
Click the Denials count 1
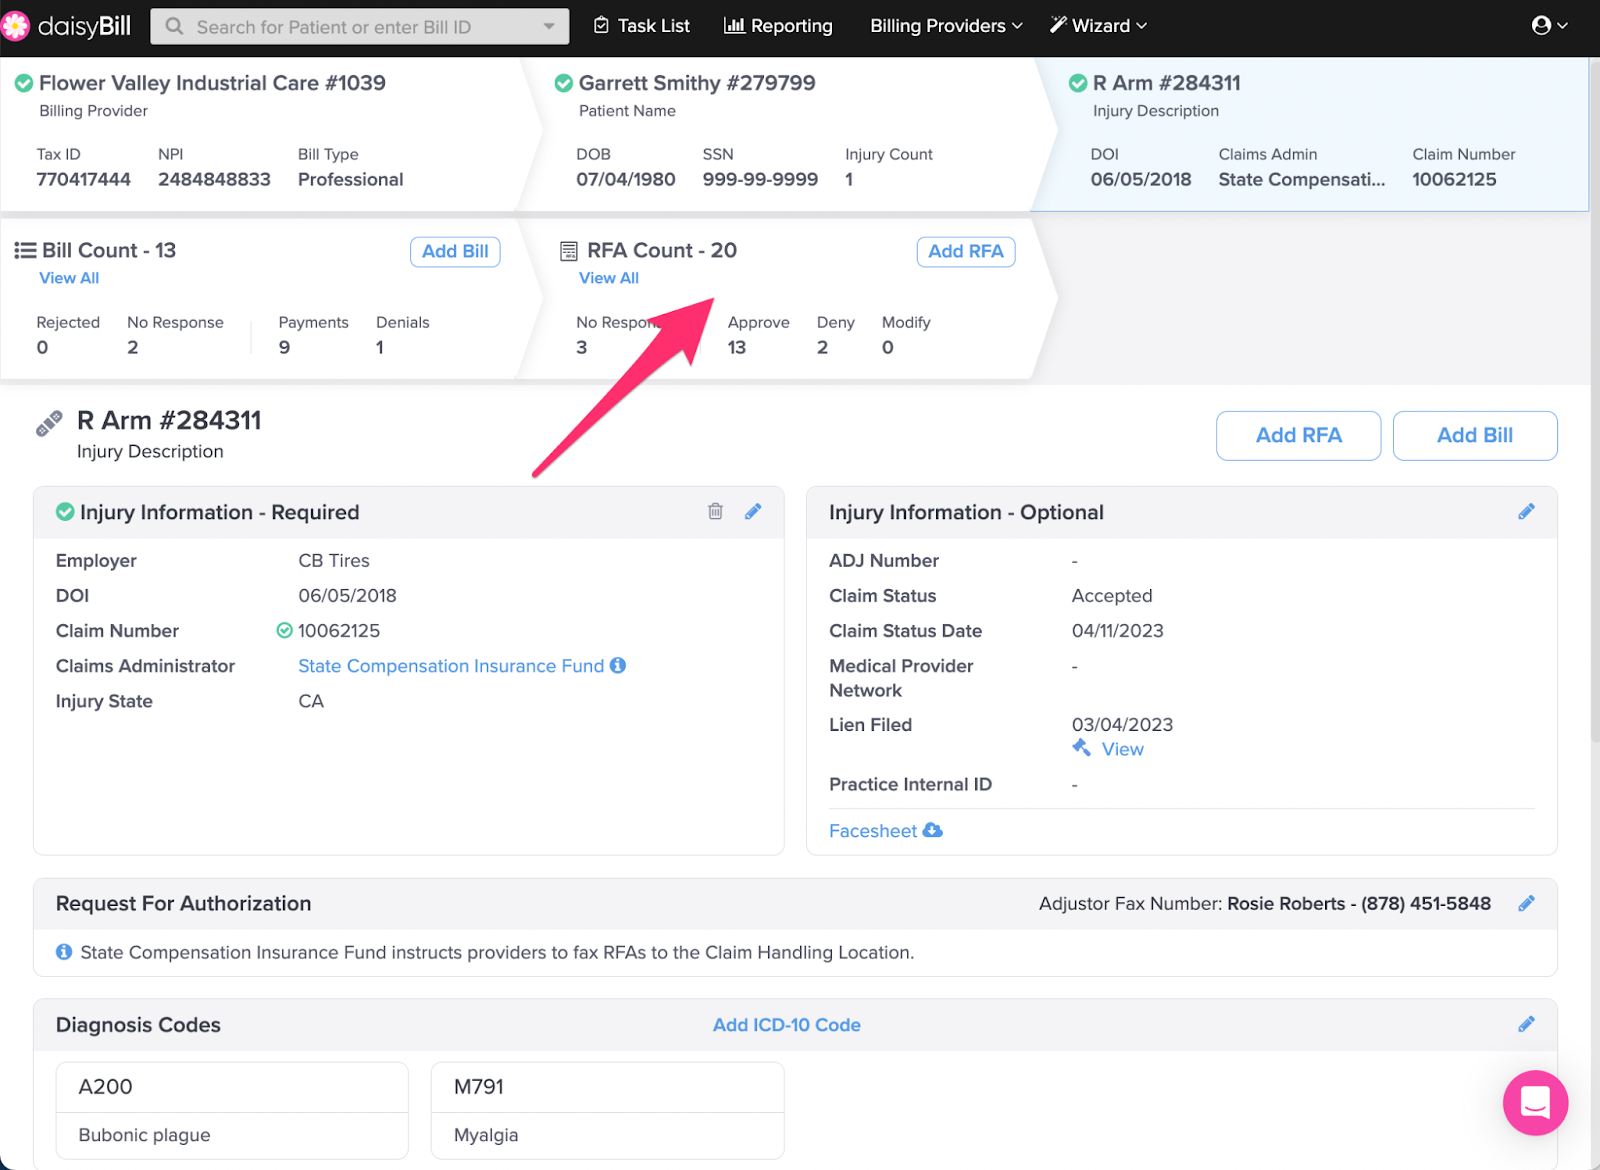380,347
